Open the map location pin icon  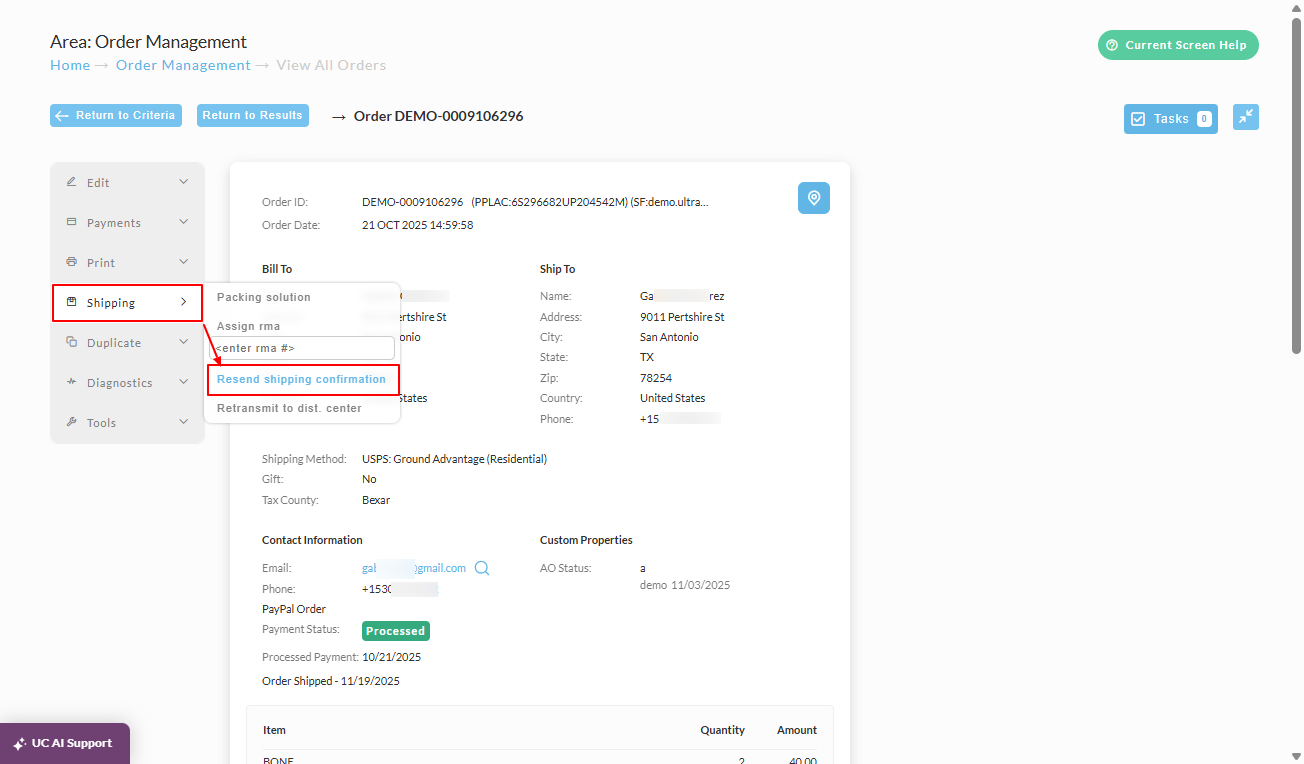pos(814,198)
